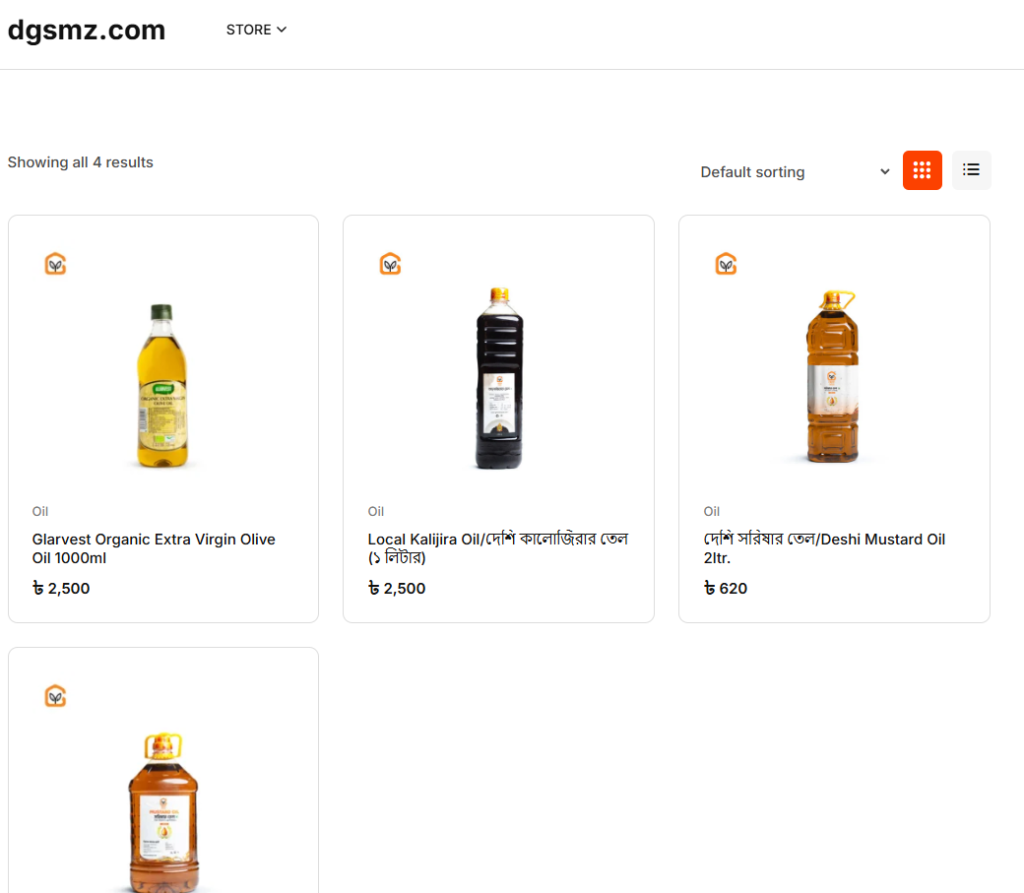Viewport: 1024px width, 893px height.
Task: Open the fourth product's jug image
Action: tap(163, 810)
